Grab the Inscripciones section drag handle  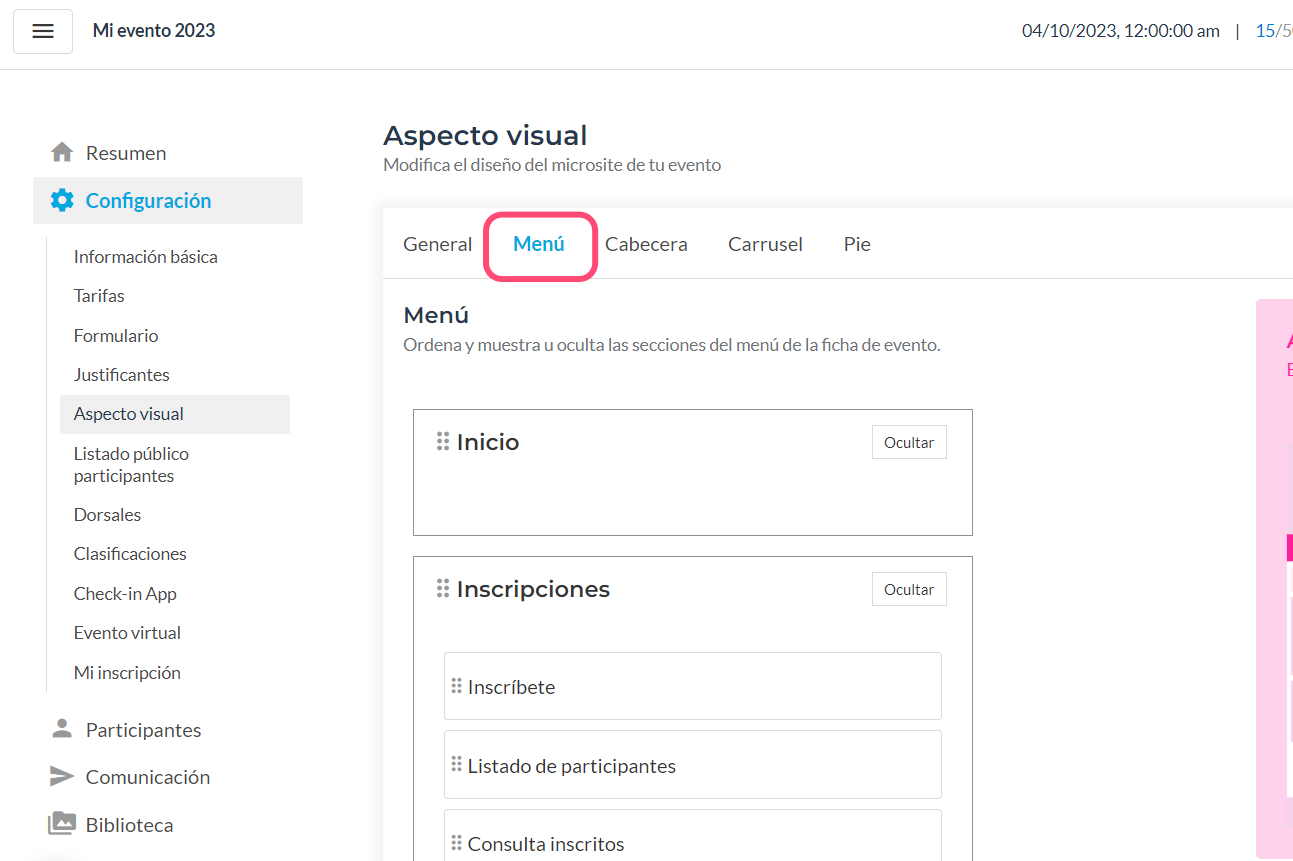(443, 588)
